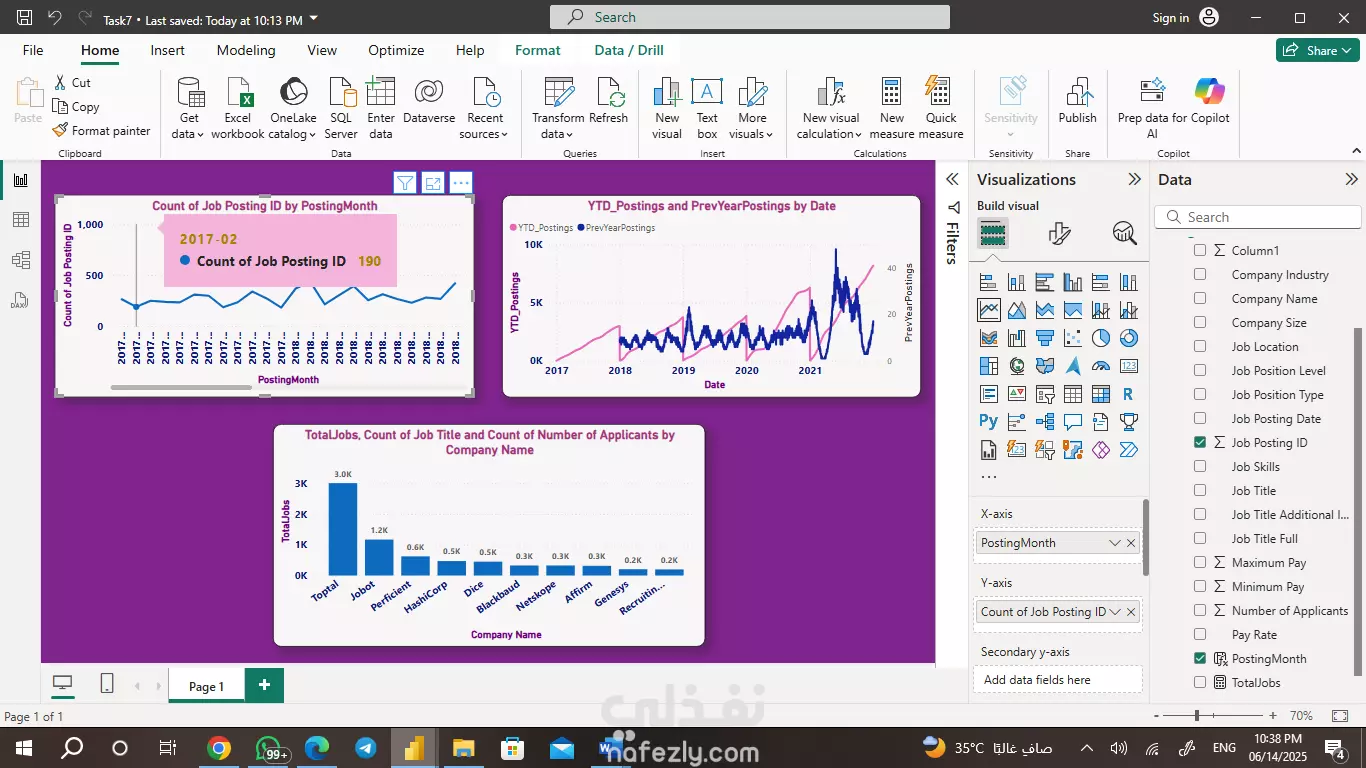Select the Stacked bar chart visual

989,282
